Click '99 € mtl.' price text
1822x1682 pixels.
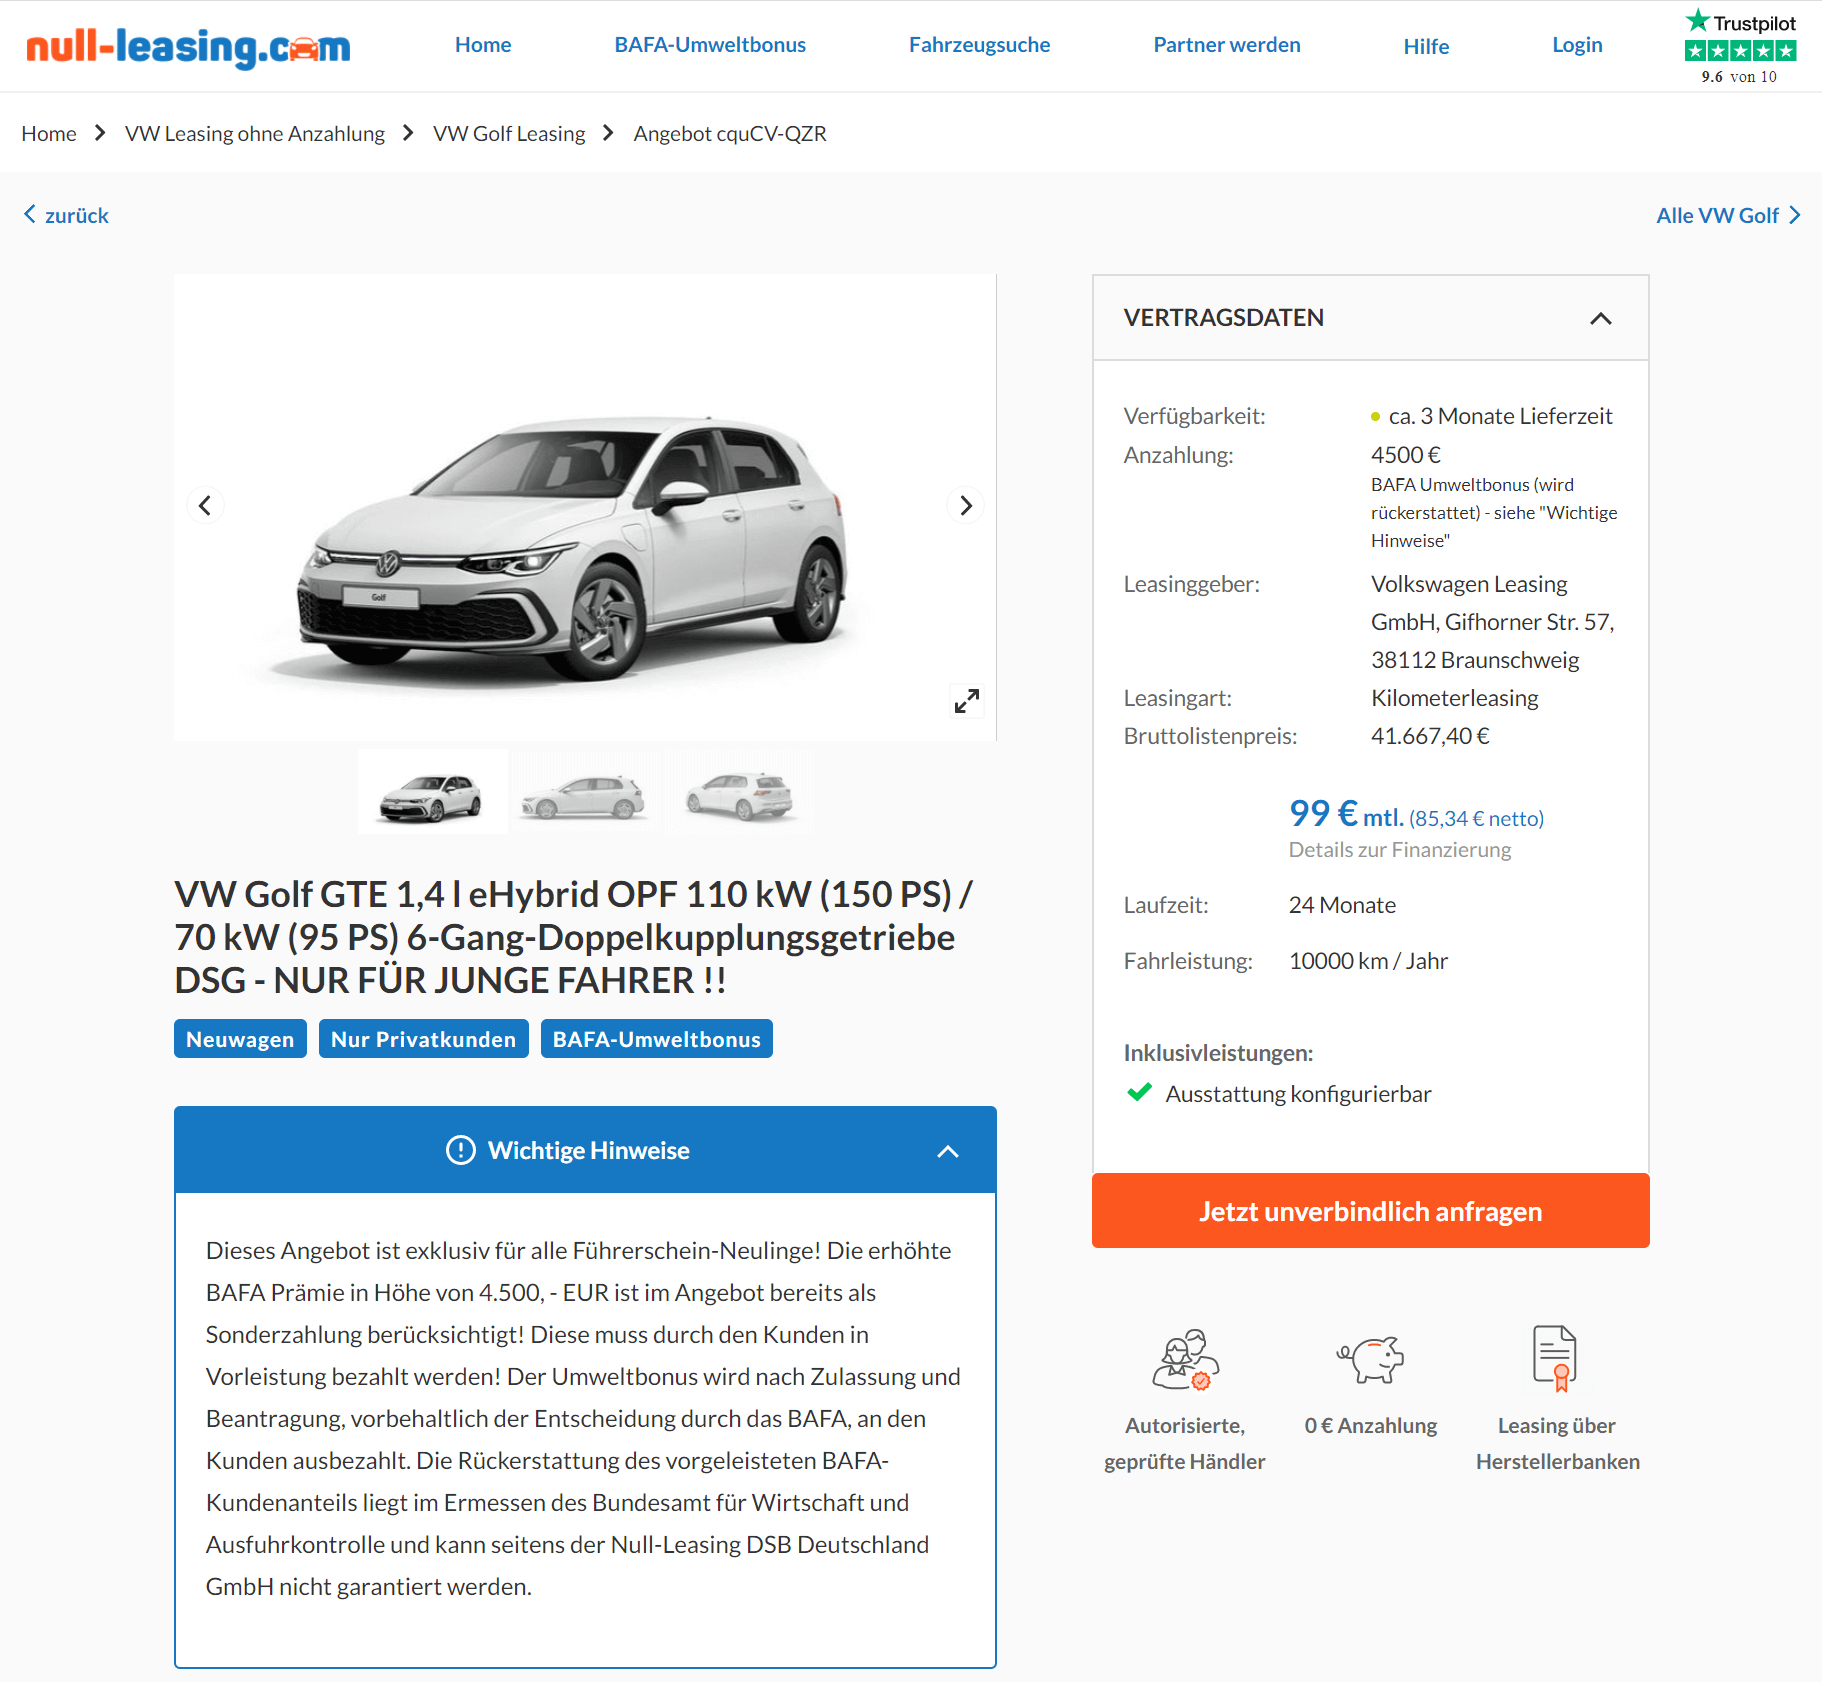(x=1346, y=814)
